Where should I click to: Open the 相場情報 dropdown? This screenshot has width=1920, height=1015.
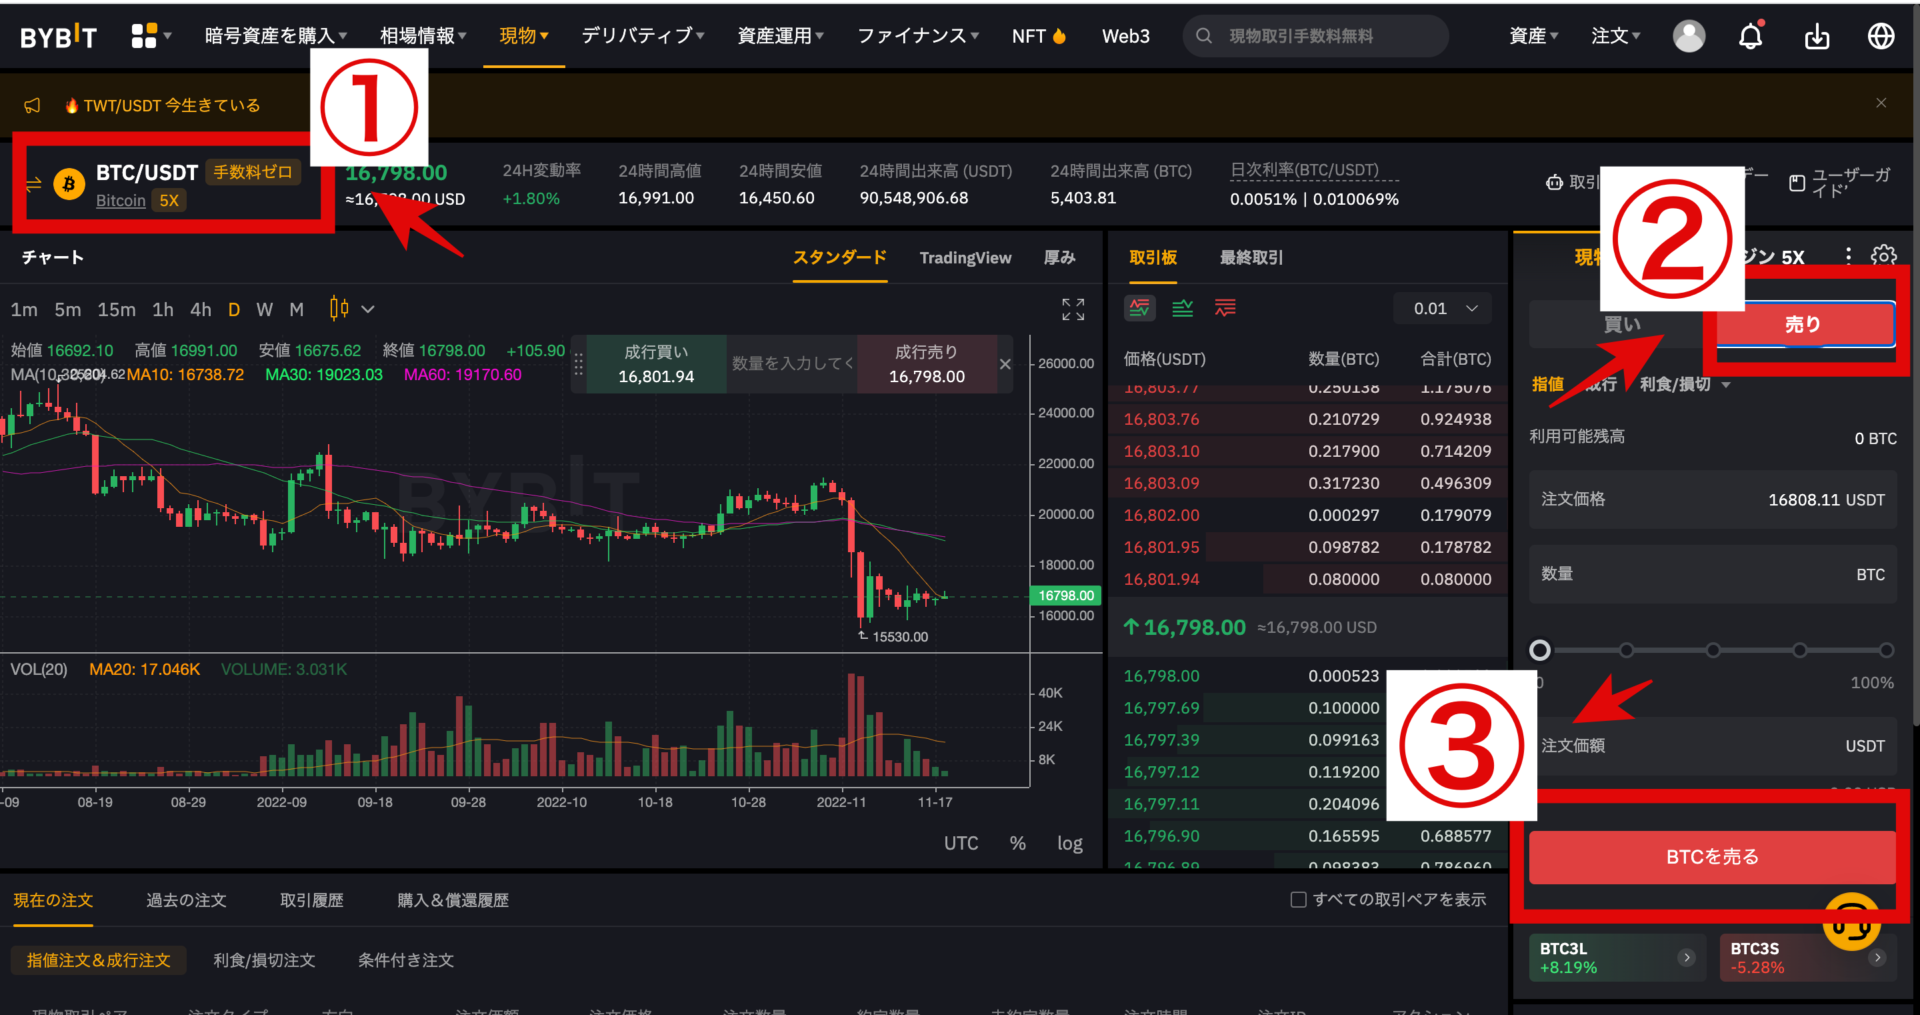423,36
